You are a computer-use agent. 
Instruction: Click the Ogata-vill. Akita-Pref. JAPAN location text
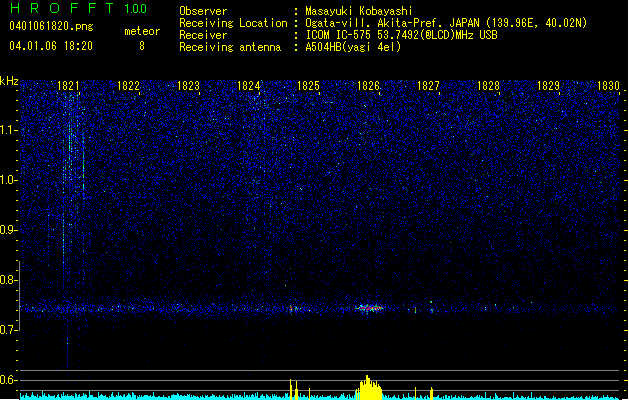point(446,23)
